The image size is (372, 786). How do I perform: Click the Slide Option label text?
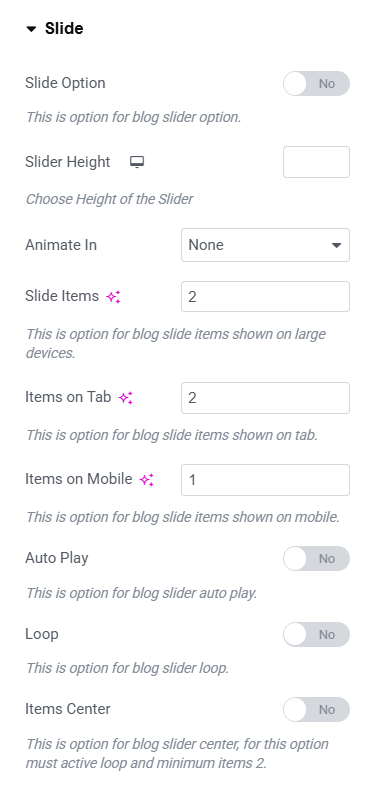[x=65, y=83]
